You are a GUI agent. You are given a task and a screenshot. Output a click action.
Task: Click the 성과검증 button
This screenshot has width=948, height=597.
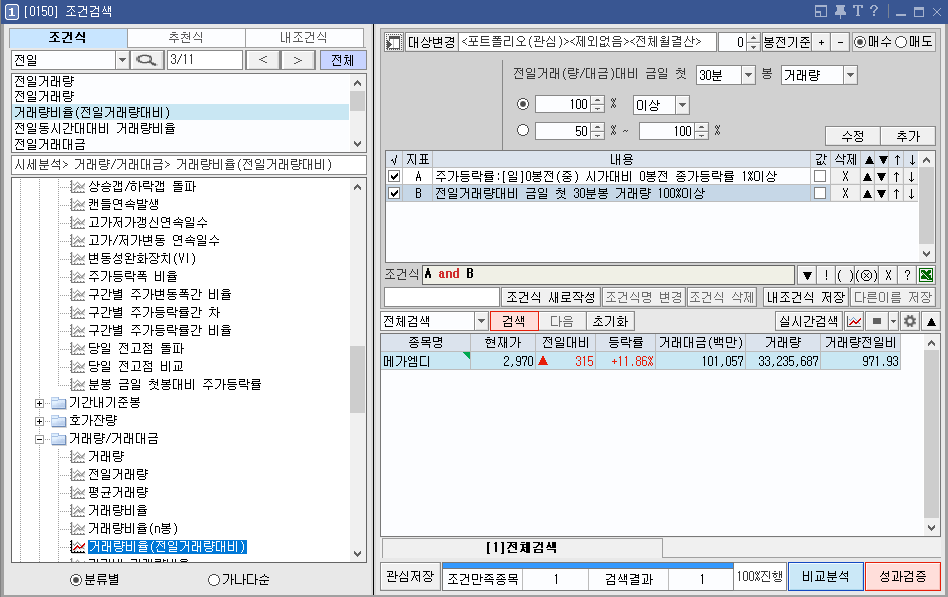pos(903,576)
